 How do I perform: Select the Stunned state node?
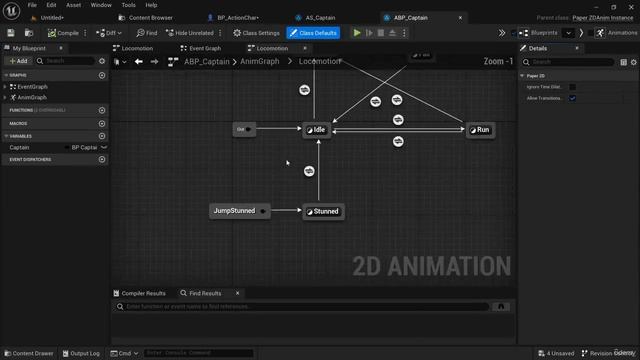tap(323, 211)
